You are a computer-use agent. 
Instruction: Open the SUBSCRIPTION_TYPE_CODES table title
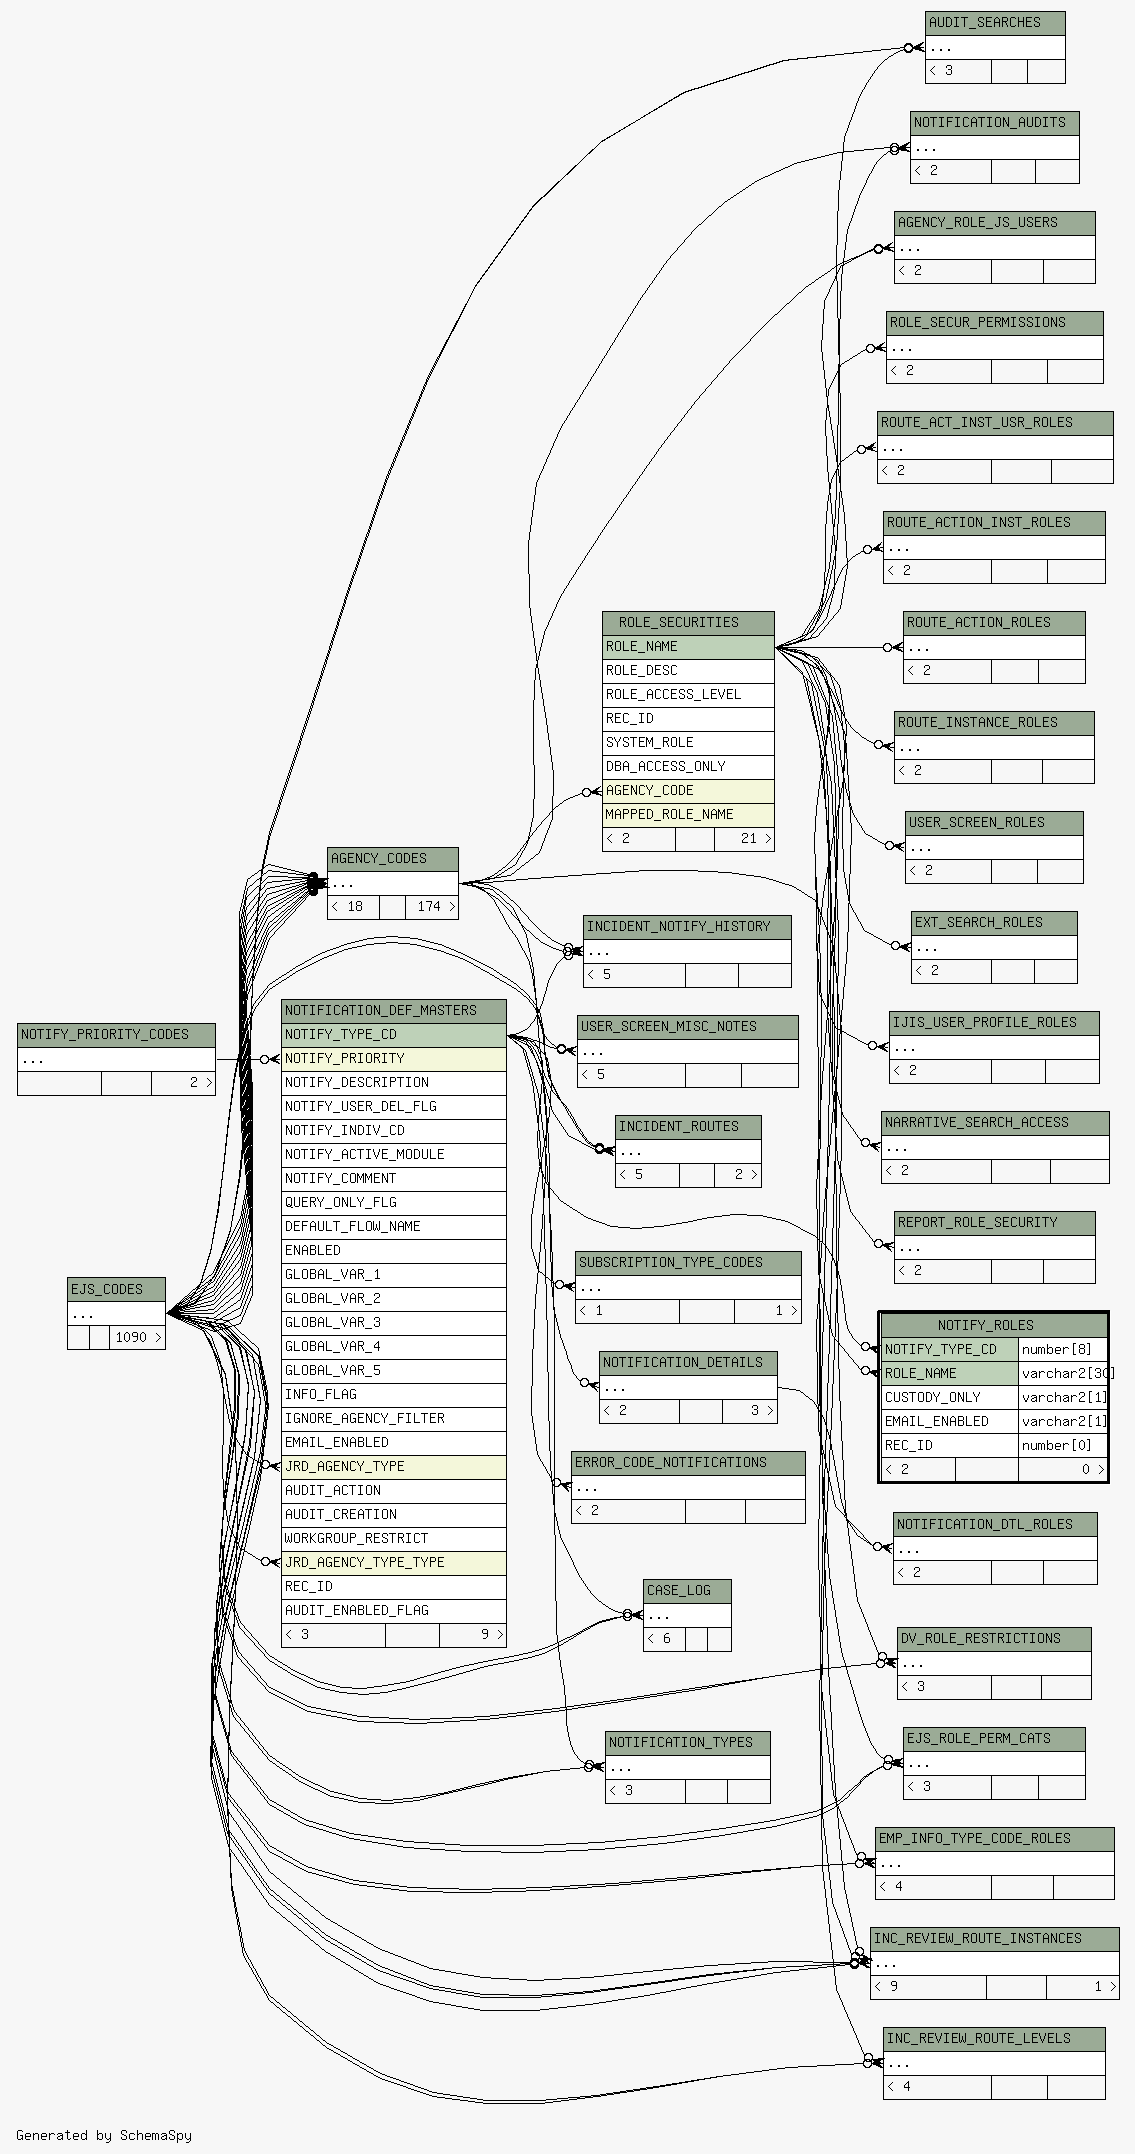click(x=688, y=1263)
